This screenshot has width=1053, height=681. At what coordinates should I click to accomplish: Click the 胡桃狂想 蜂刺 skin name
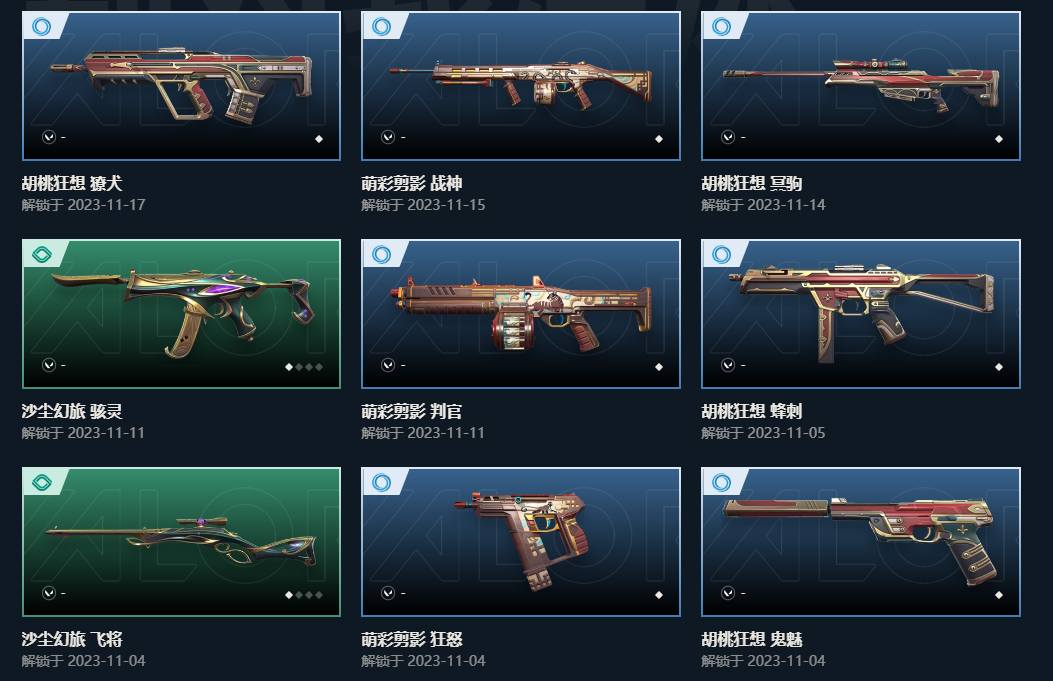click(x=751, y=411)
